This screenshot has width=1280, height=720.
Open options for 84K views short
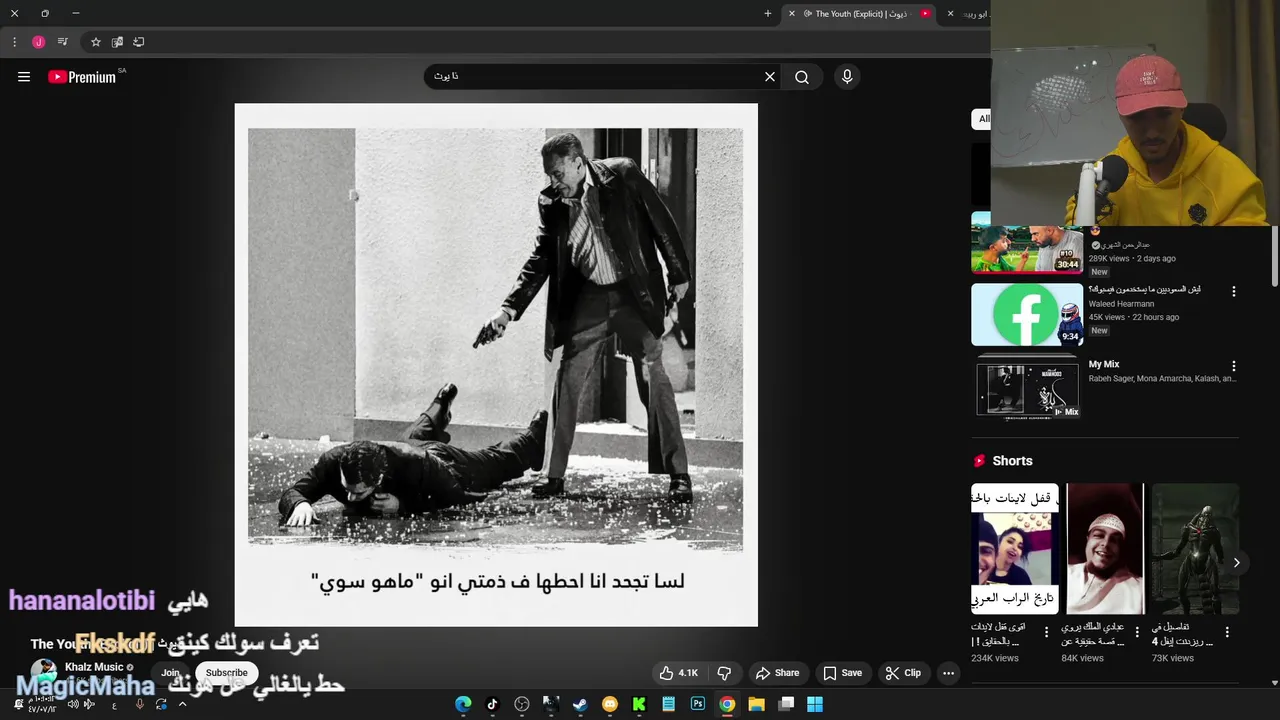click(x=1137, y=632)
